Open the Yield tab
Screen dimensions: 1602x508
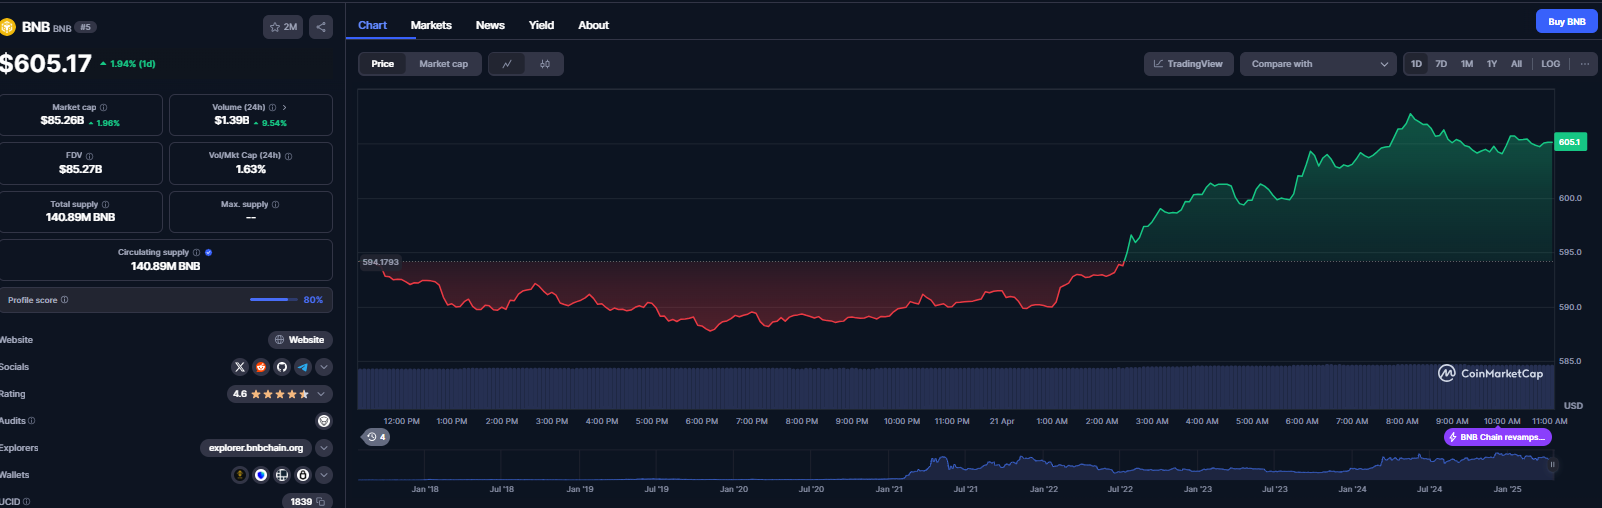point(541,25)
